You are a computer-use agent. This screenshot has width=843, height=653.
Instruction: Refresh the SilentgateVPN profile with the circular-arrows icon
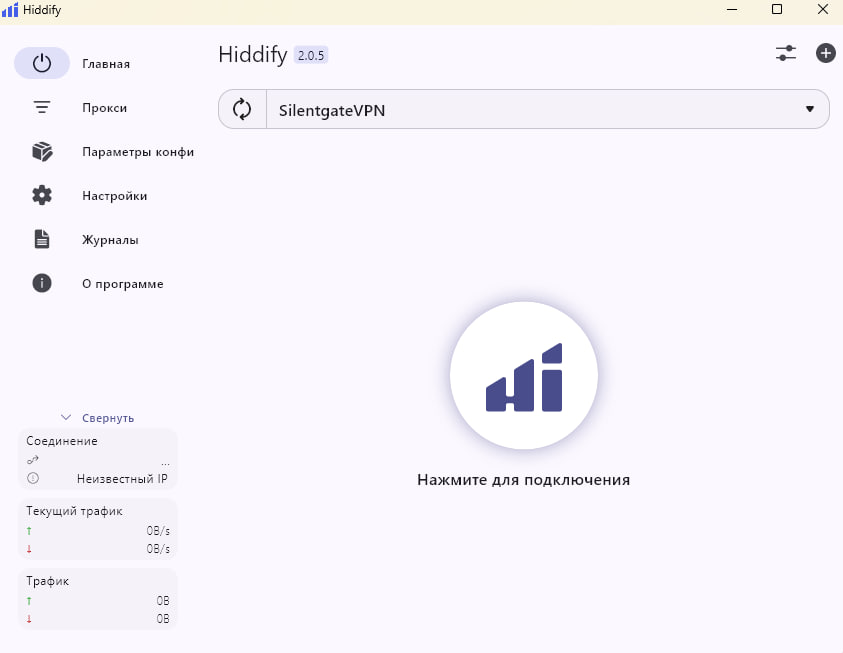(242, 109)
